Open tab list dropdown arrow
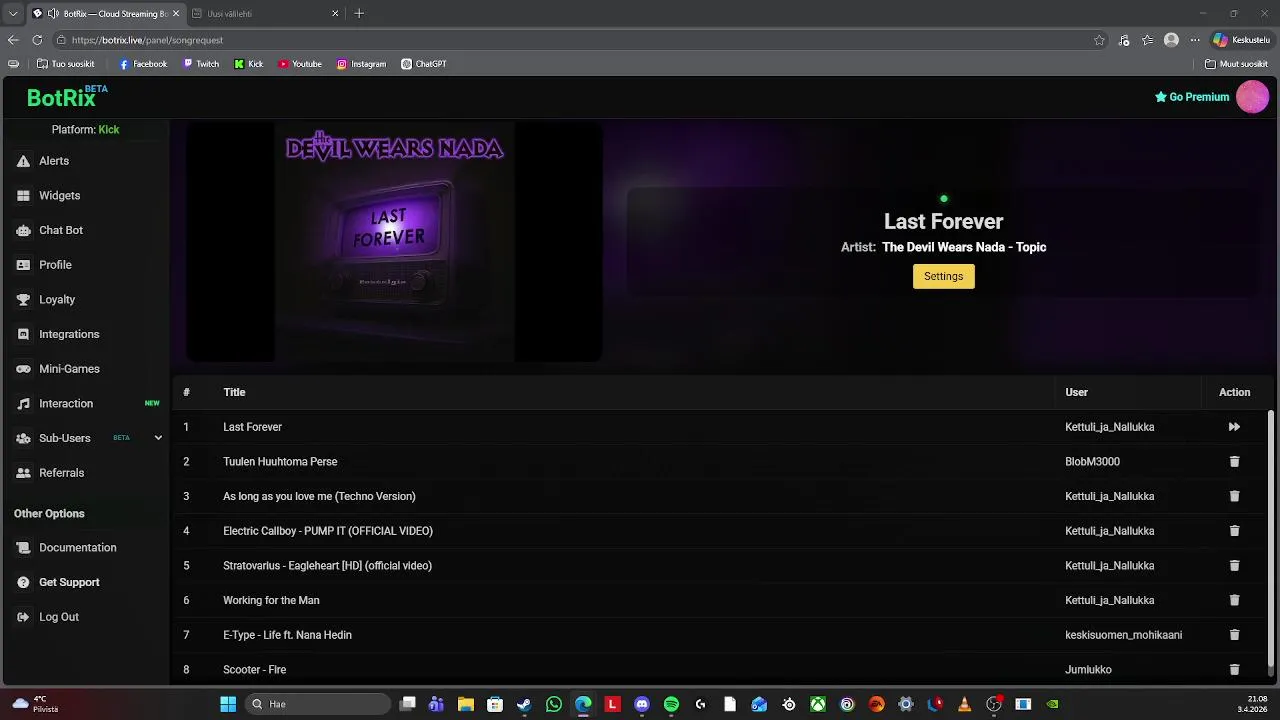Screen dimensions: 1280x720 tap(13, 14)
